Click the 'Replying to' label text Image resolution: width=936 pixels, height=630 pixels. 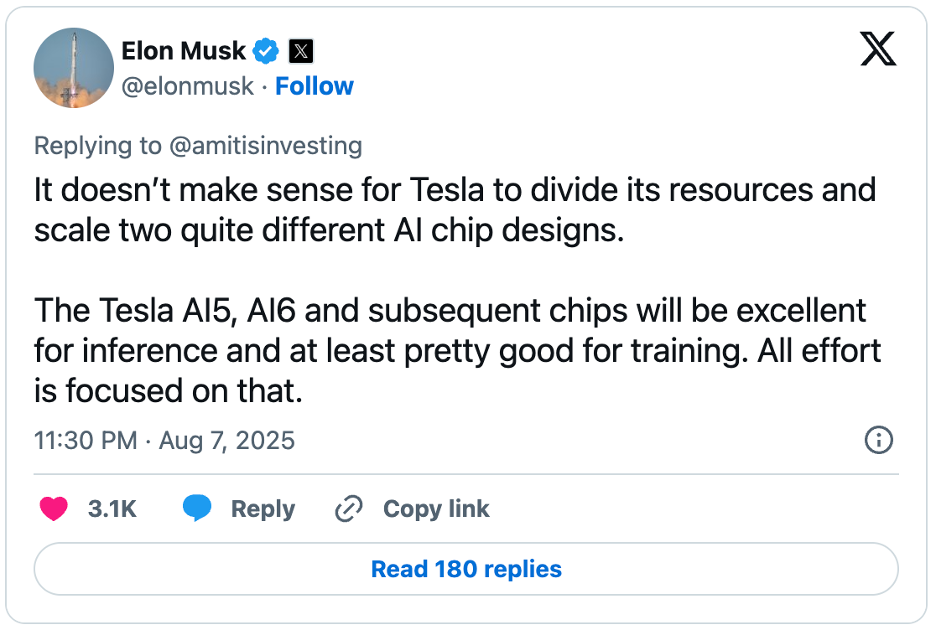point(98,146)
